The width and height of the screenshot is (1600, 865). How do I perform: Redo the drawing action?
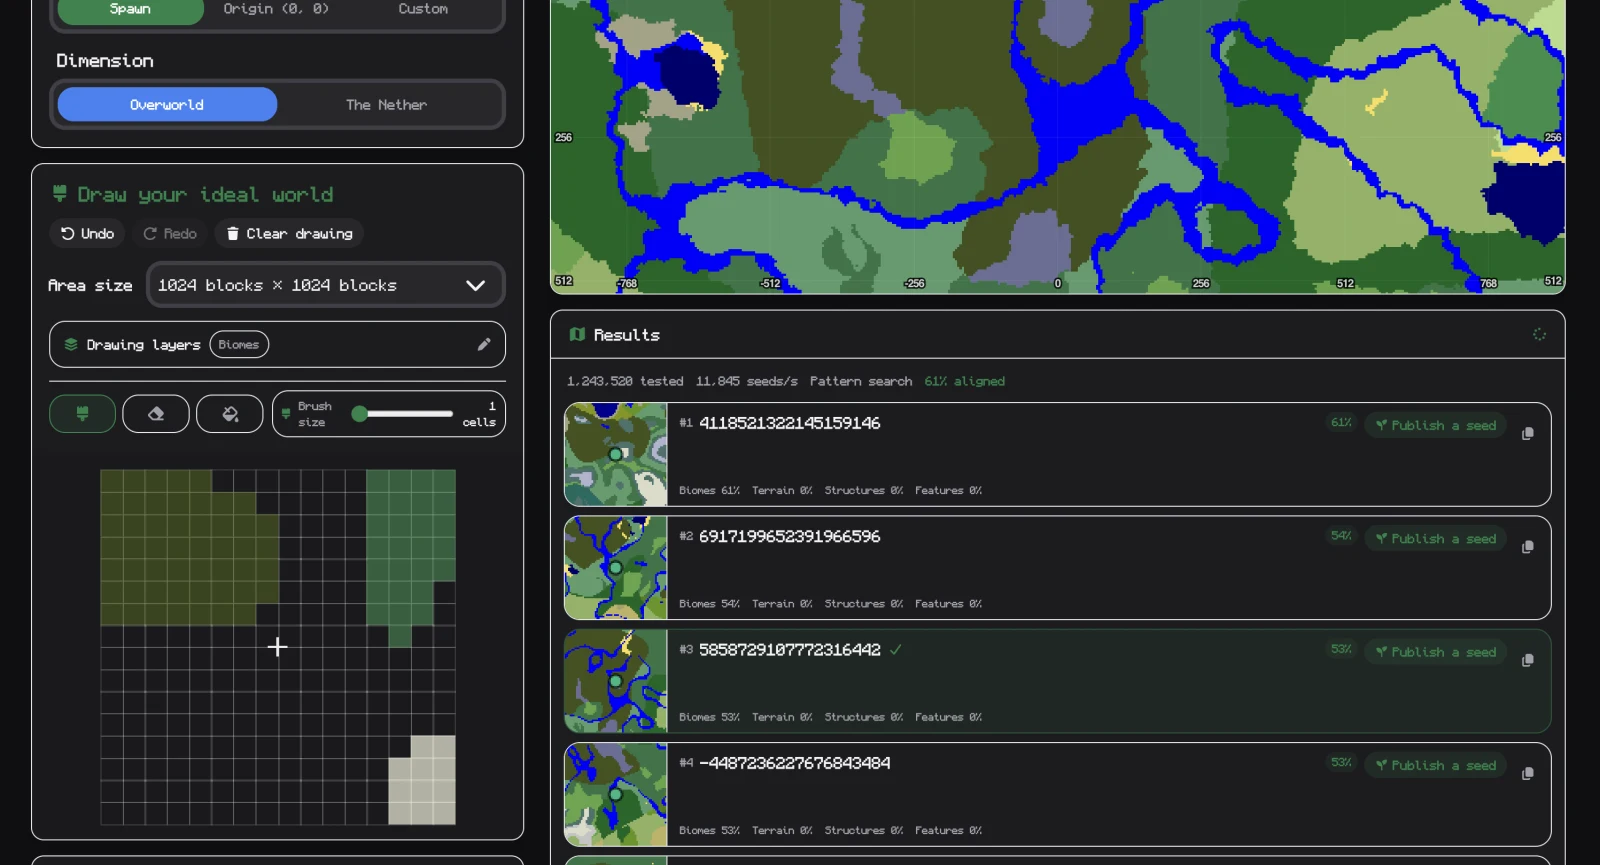[x=169, y=233]
